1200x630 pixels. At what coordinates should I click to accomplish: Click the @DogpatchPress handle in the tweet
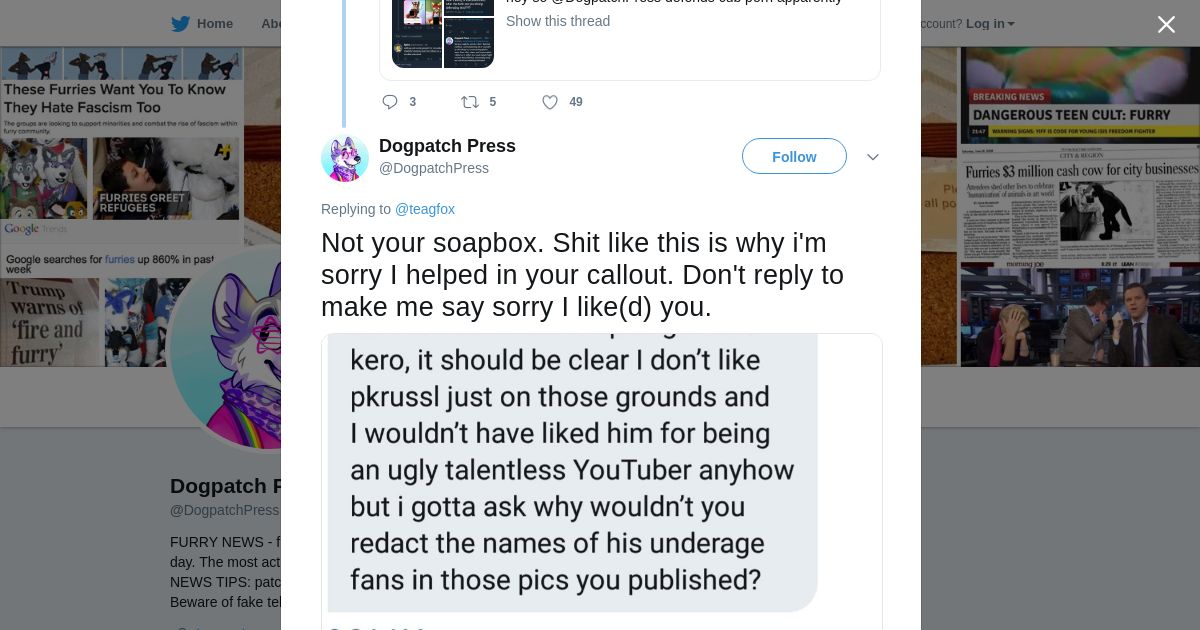(433, 168)
